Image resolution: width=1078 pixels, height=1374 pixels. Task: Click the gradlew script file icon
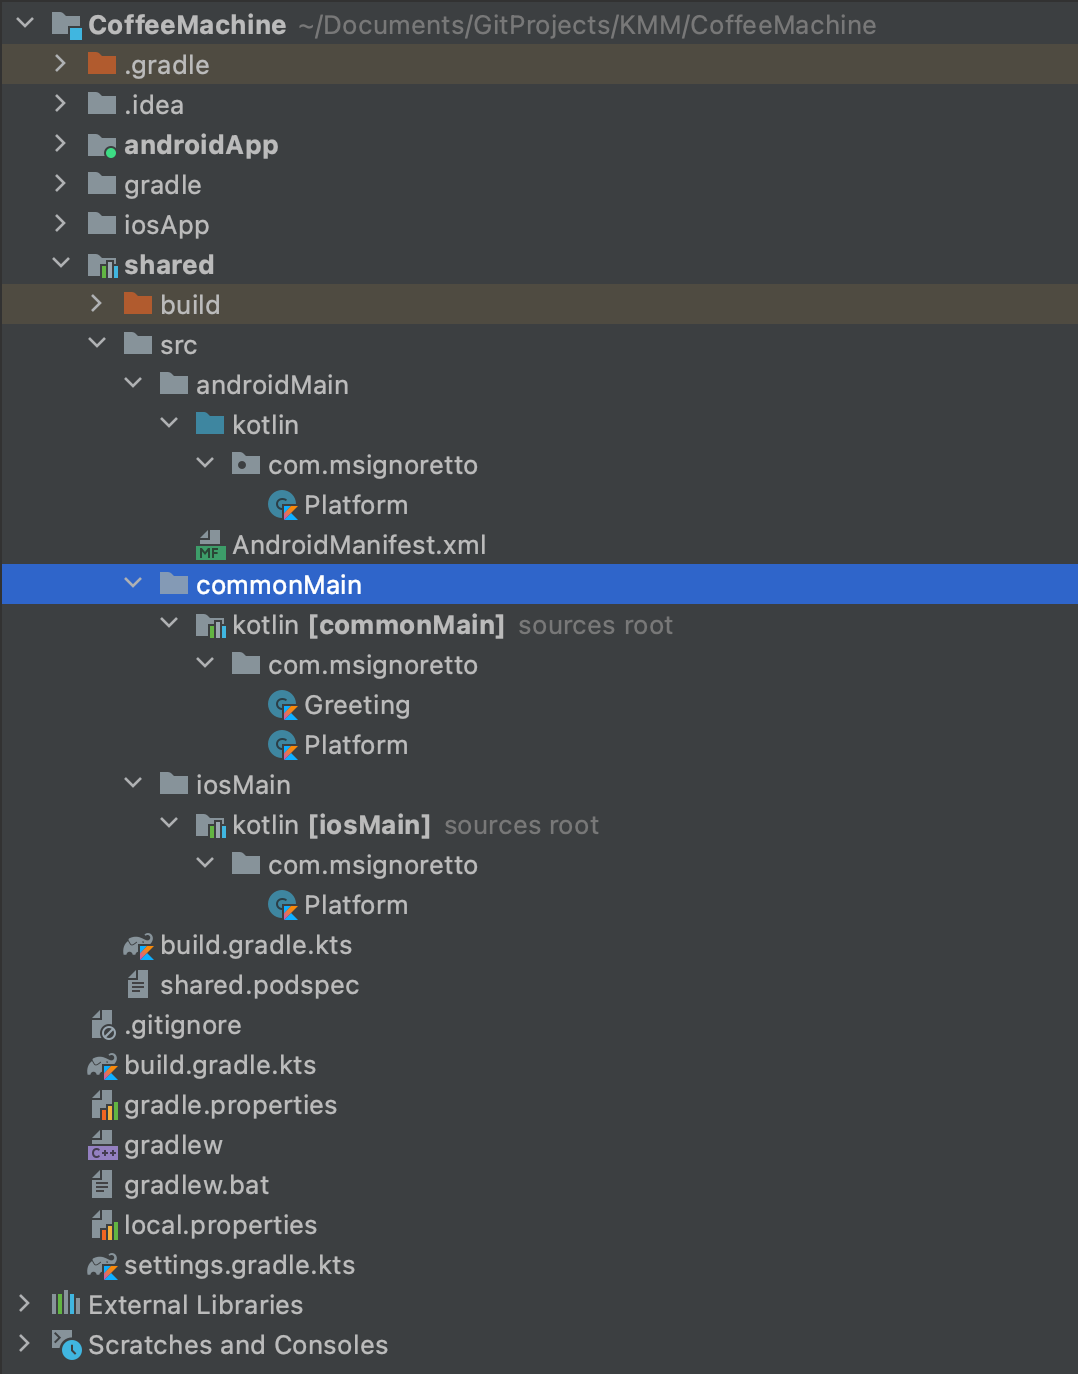coord(103,1146)
